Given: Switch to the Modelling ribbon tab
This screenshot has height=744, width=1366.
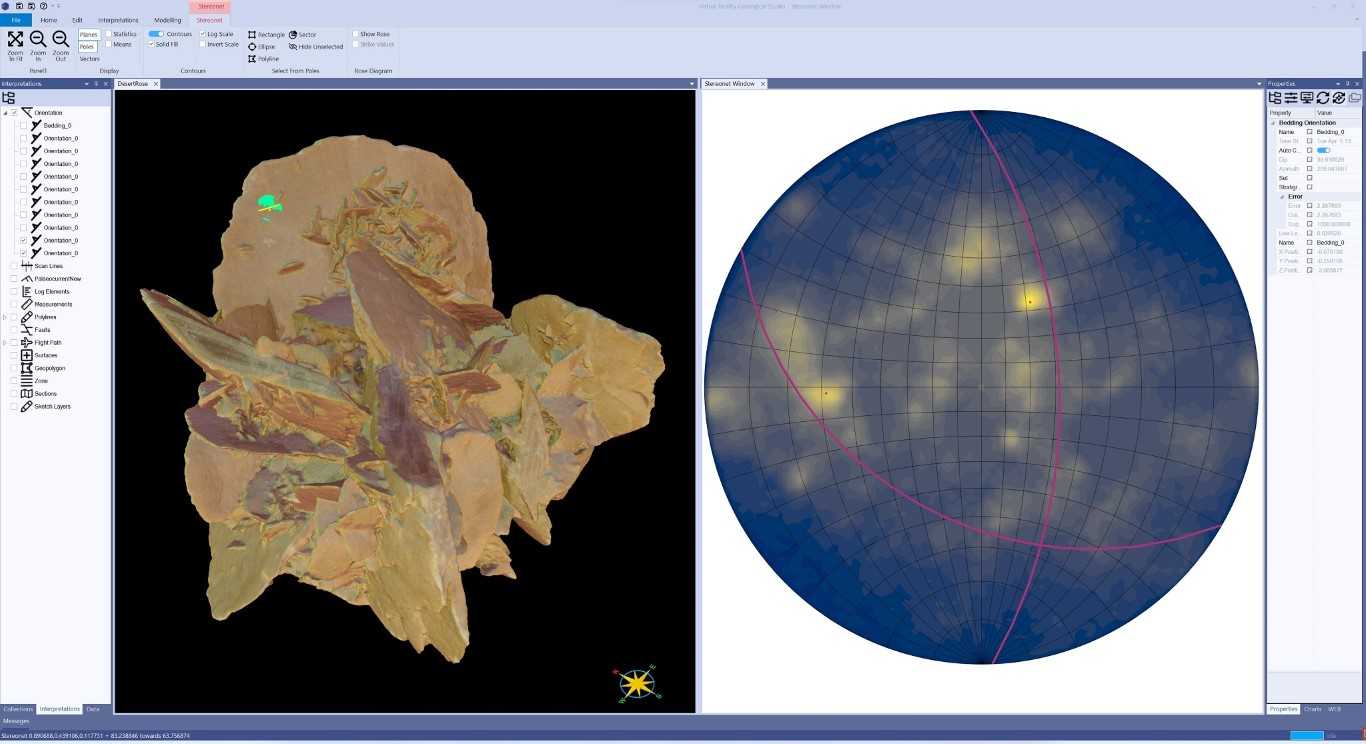Looking at the screenshot, I should pyautogui.click(x=167, y=19).
